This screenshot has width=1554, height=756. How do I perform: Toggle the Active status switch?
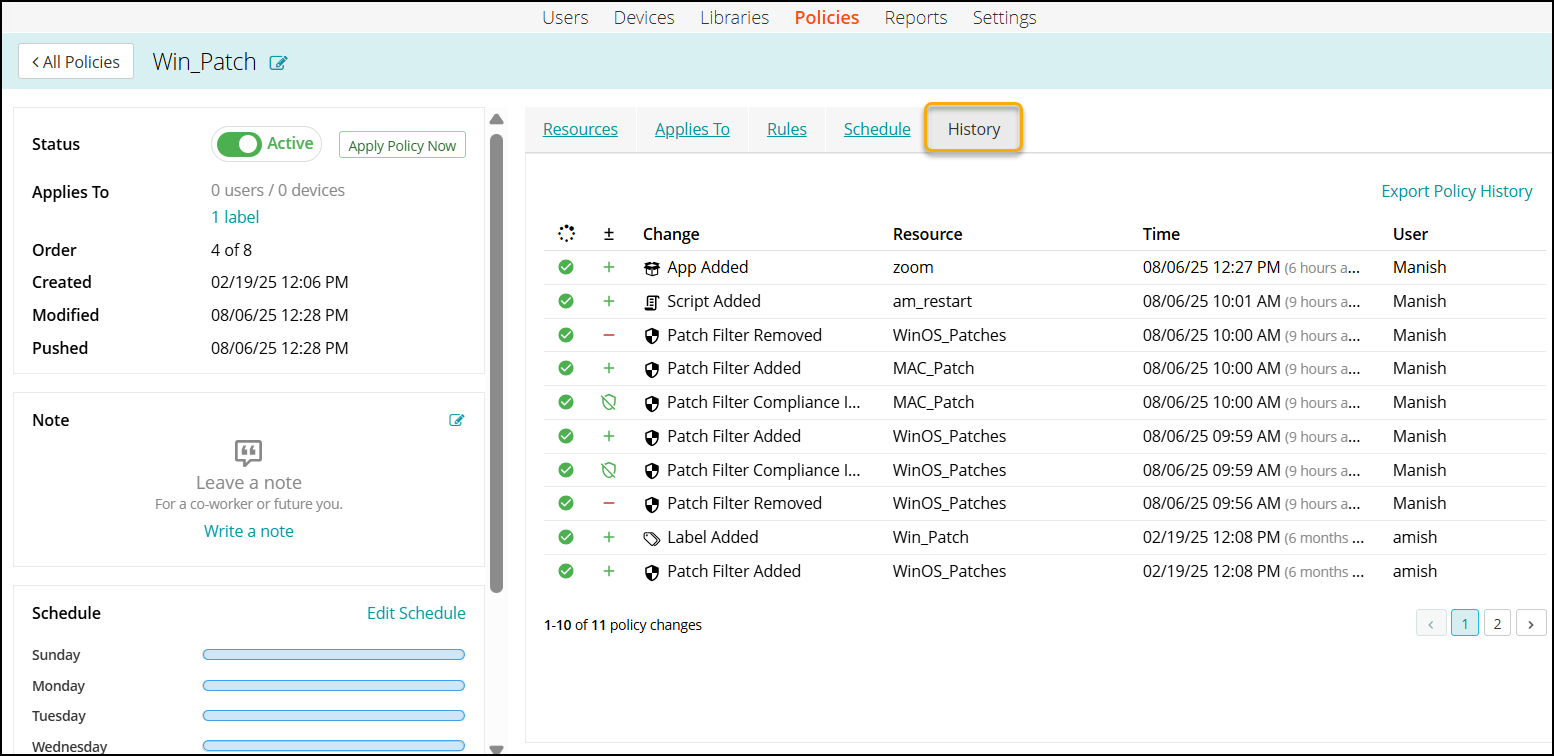[x=240, y=145]
